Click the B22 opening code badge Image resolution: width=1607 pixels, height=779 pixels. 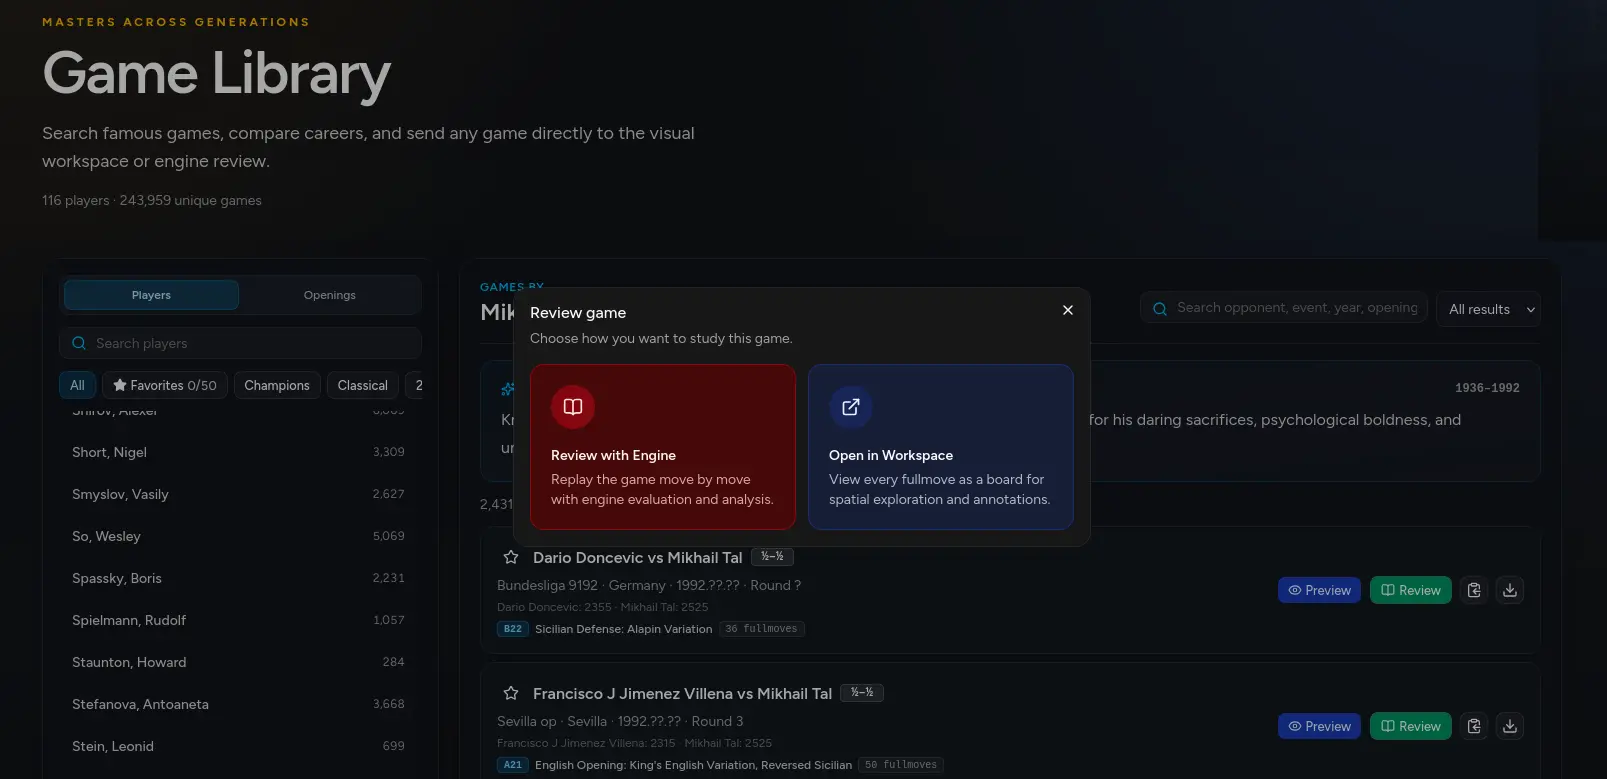pyautogui.click(x=513, y=629)
